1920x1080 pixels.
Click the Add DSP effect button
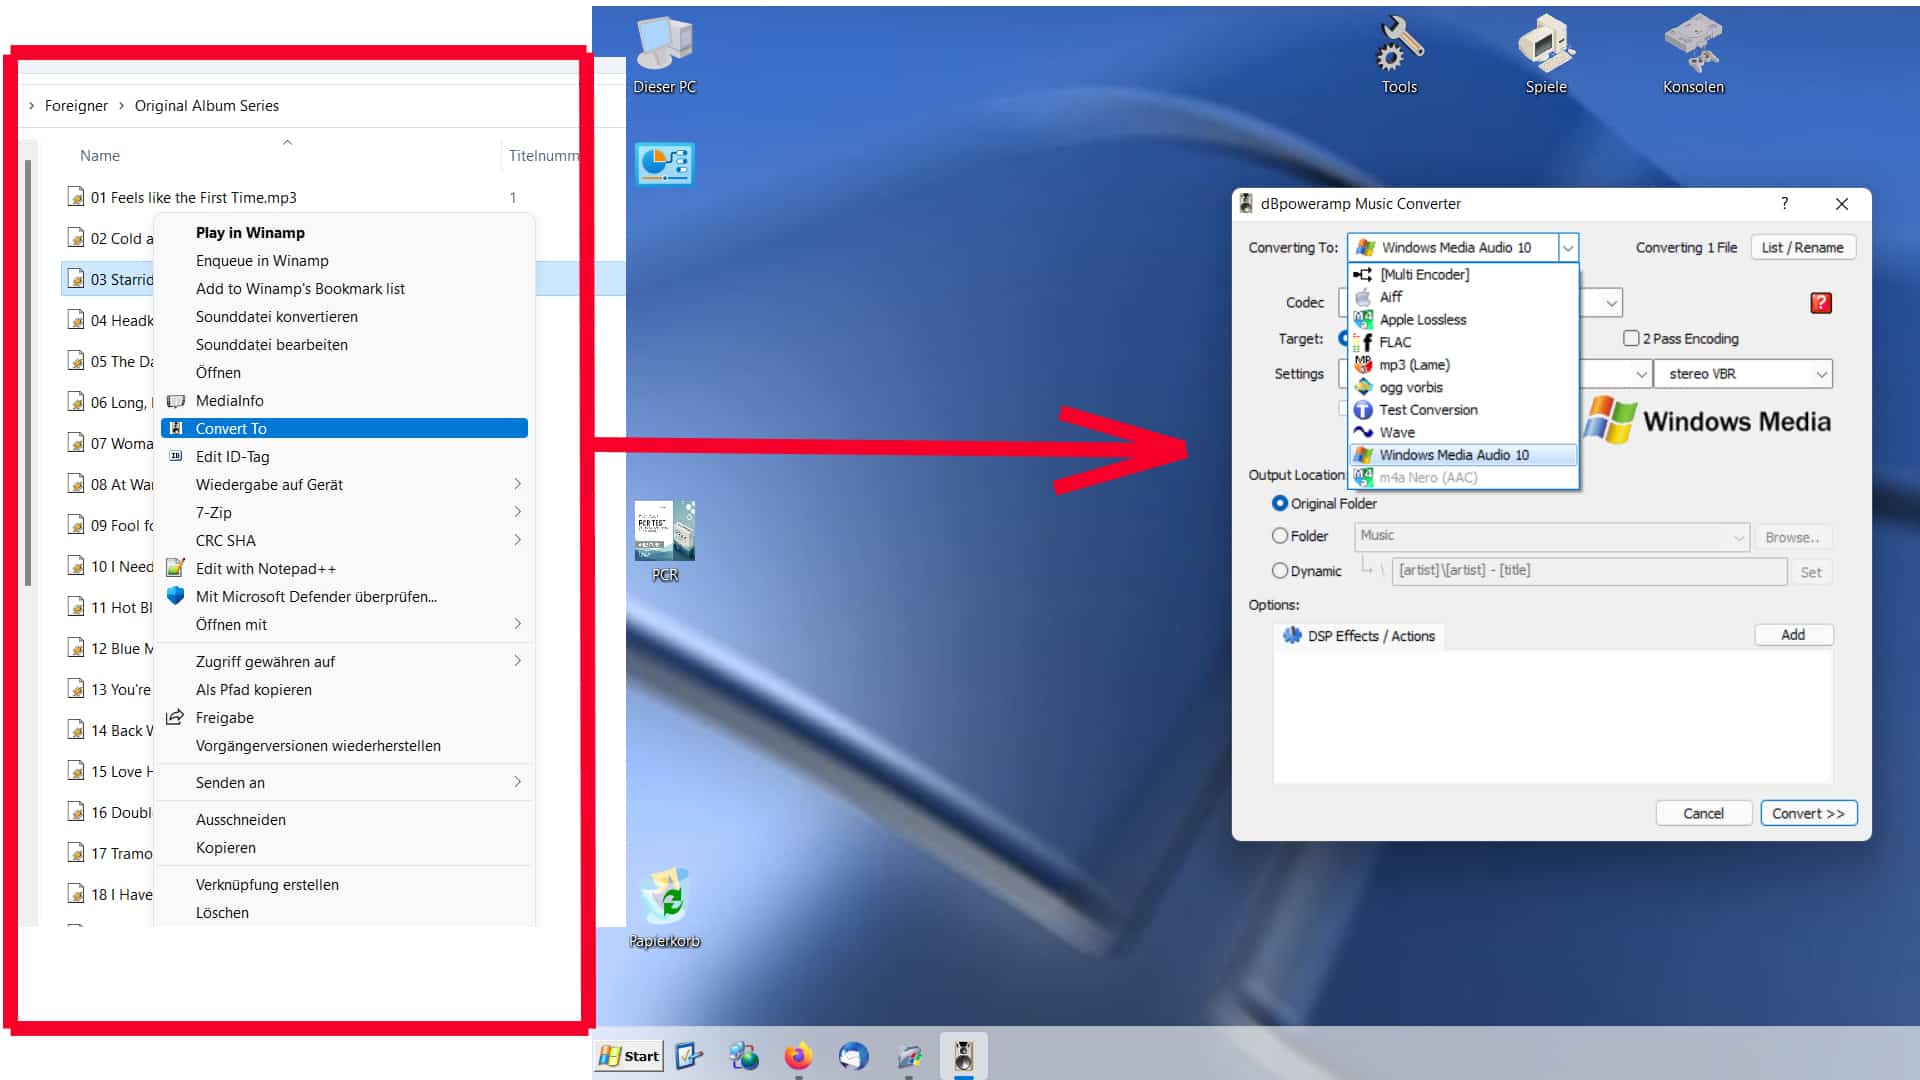point(1793,635)
